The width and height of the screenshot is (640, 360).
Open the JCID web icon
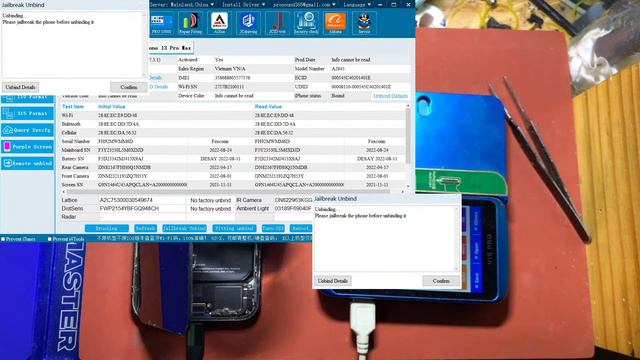click(x=277, y=23)
